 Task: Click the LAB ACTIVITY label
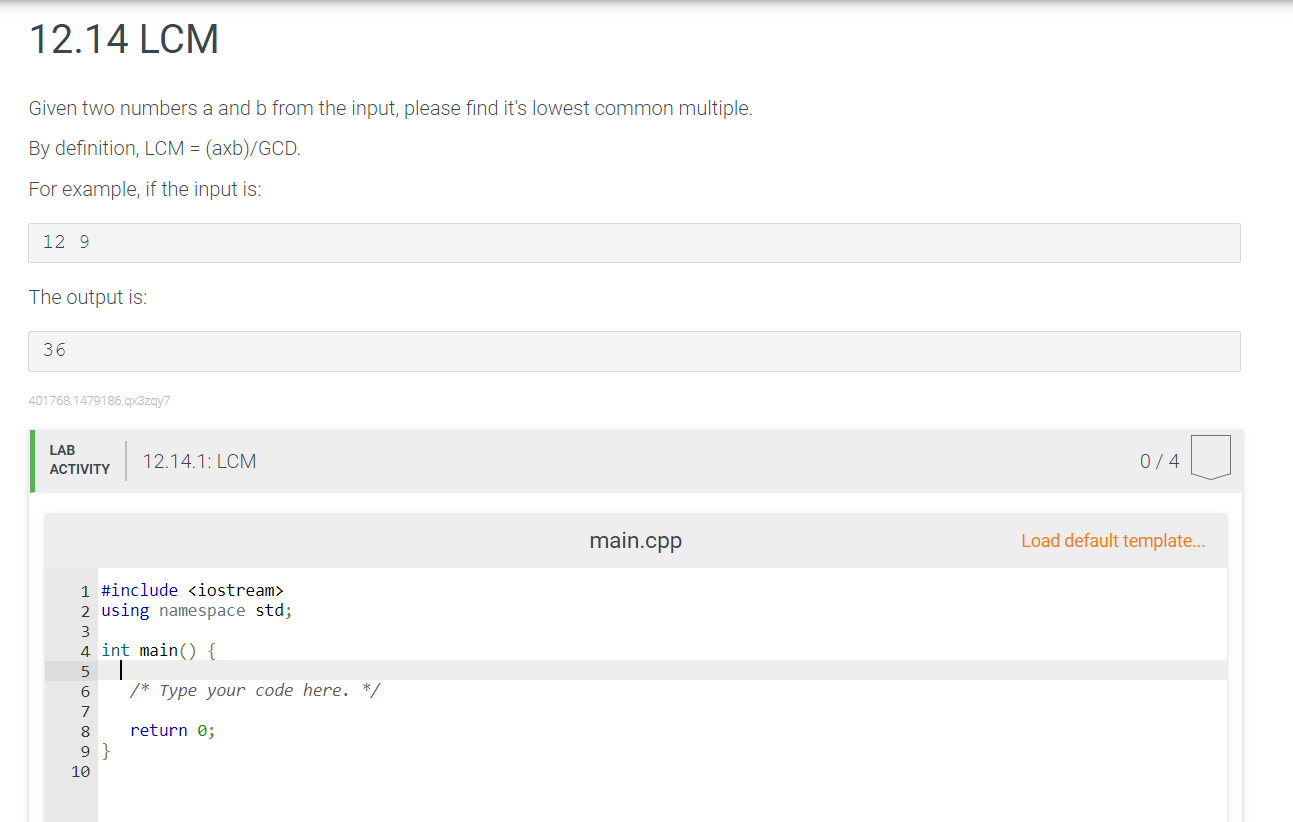pyautogui.click(x=80, y=460)
